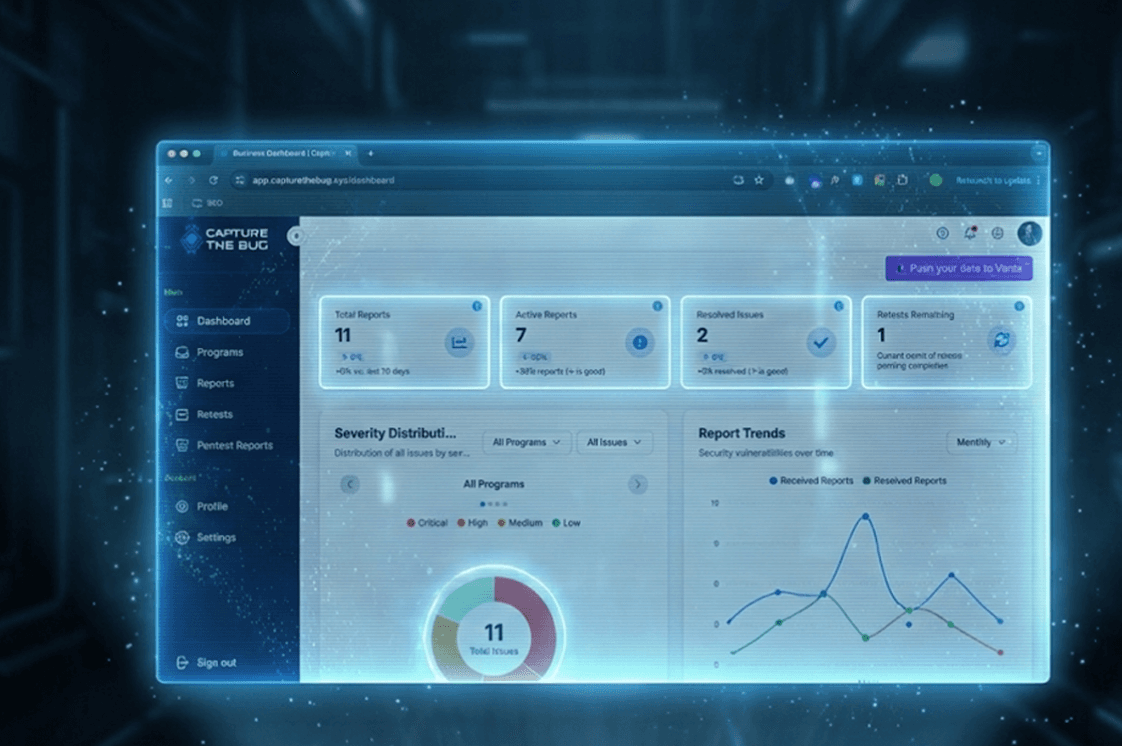This screenshot has width=1122, height=746.
Task: Click the browser forward arrow
Action: coord(191,180)
